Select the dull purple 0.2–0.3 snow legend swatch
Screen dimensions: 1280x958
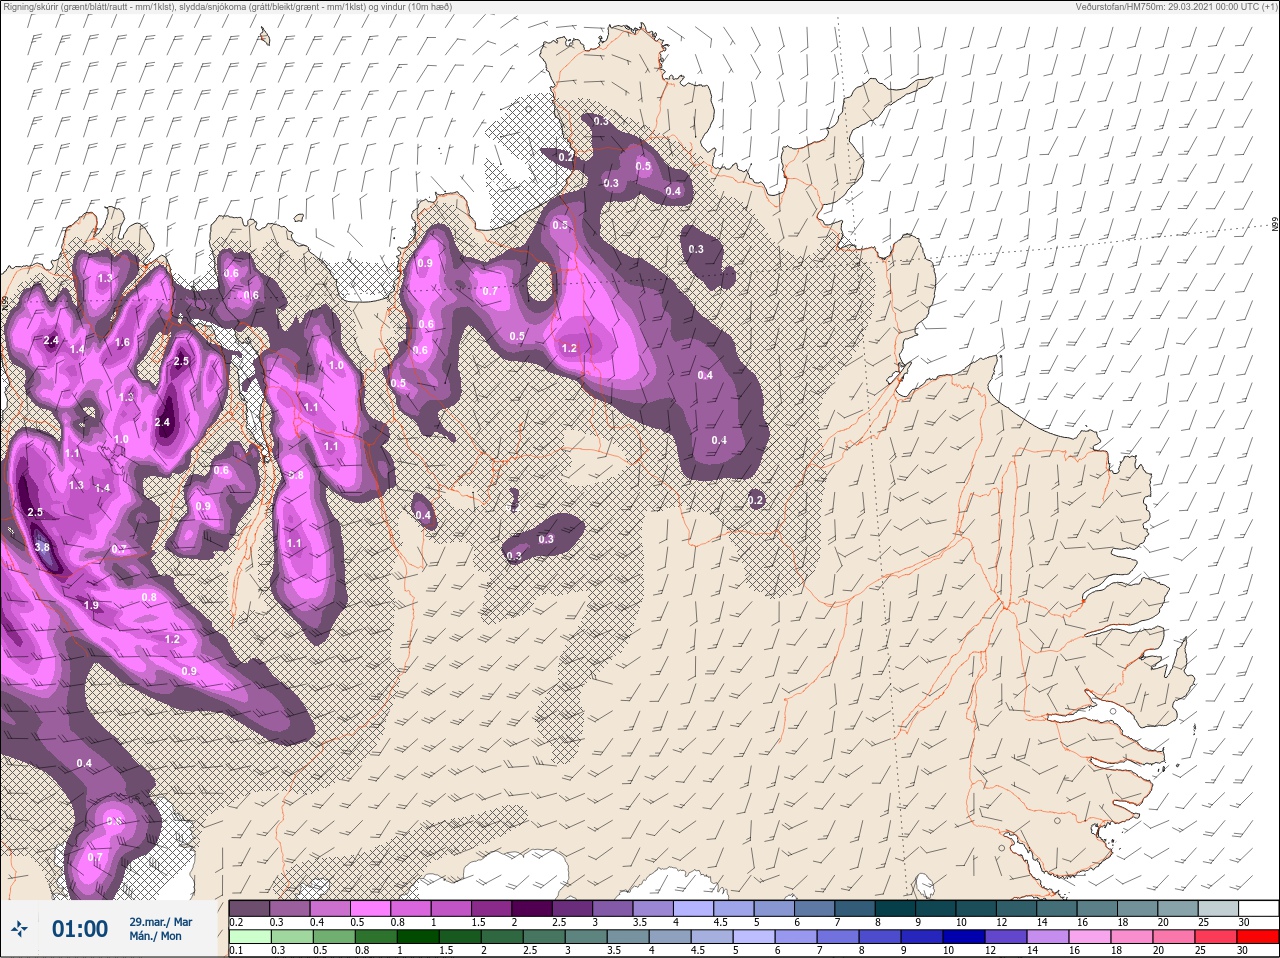click(x=249, y=908)
